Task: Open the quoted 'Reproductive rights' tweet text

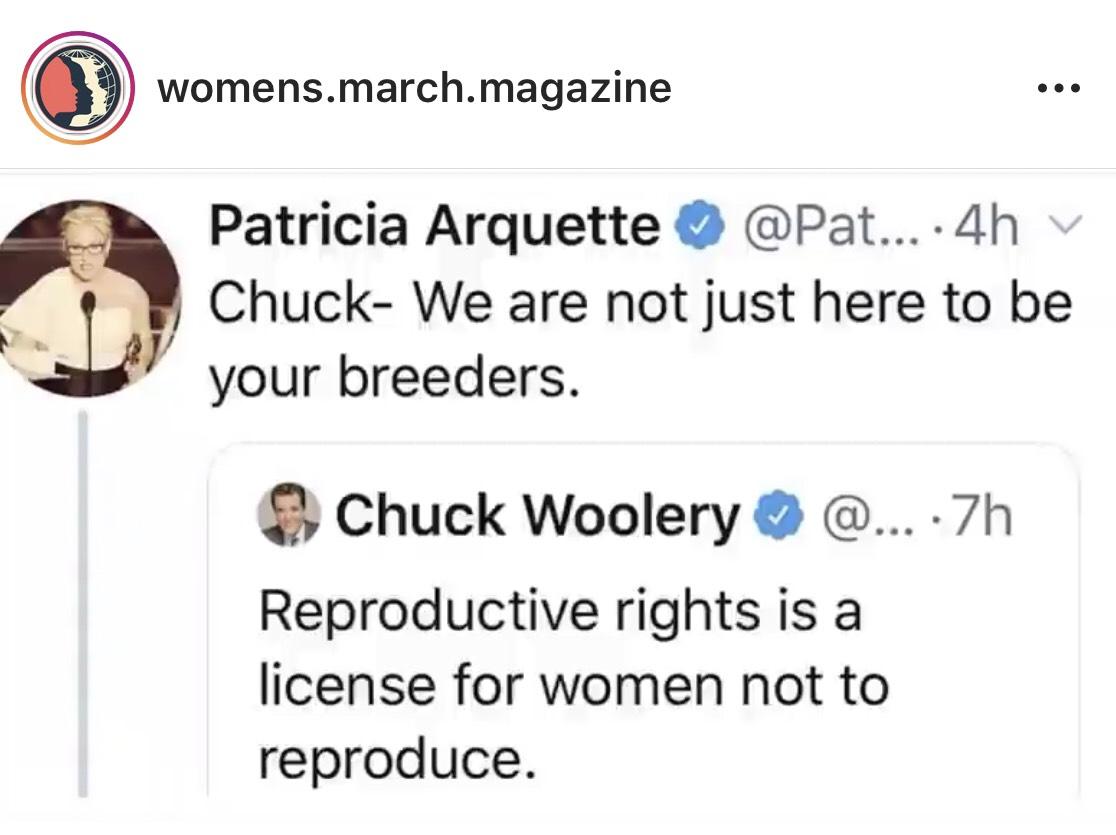Action: pos(574,685)
